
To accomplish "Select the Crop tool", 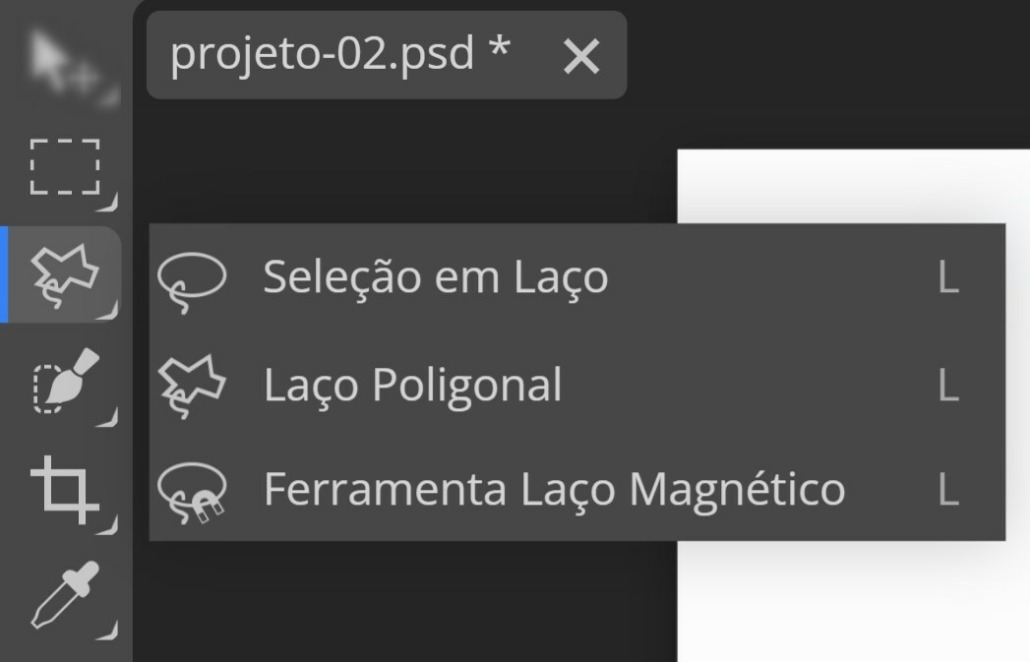I will tap(62, 490).
